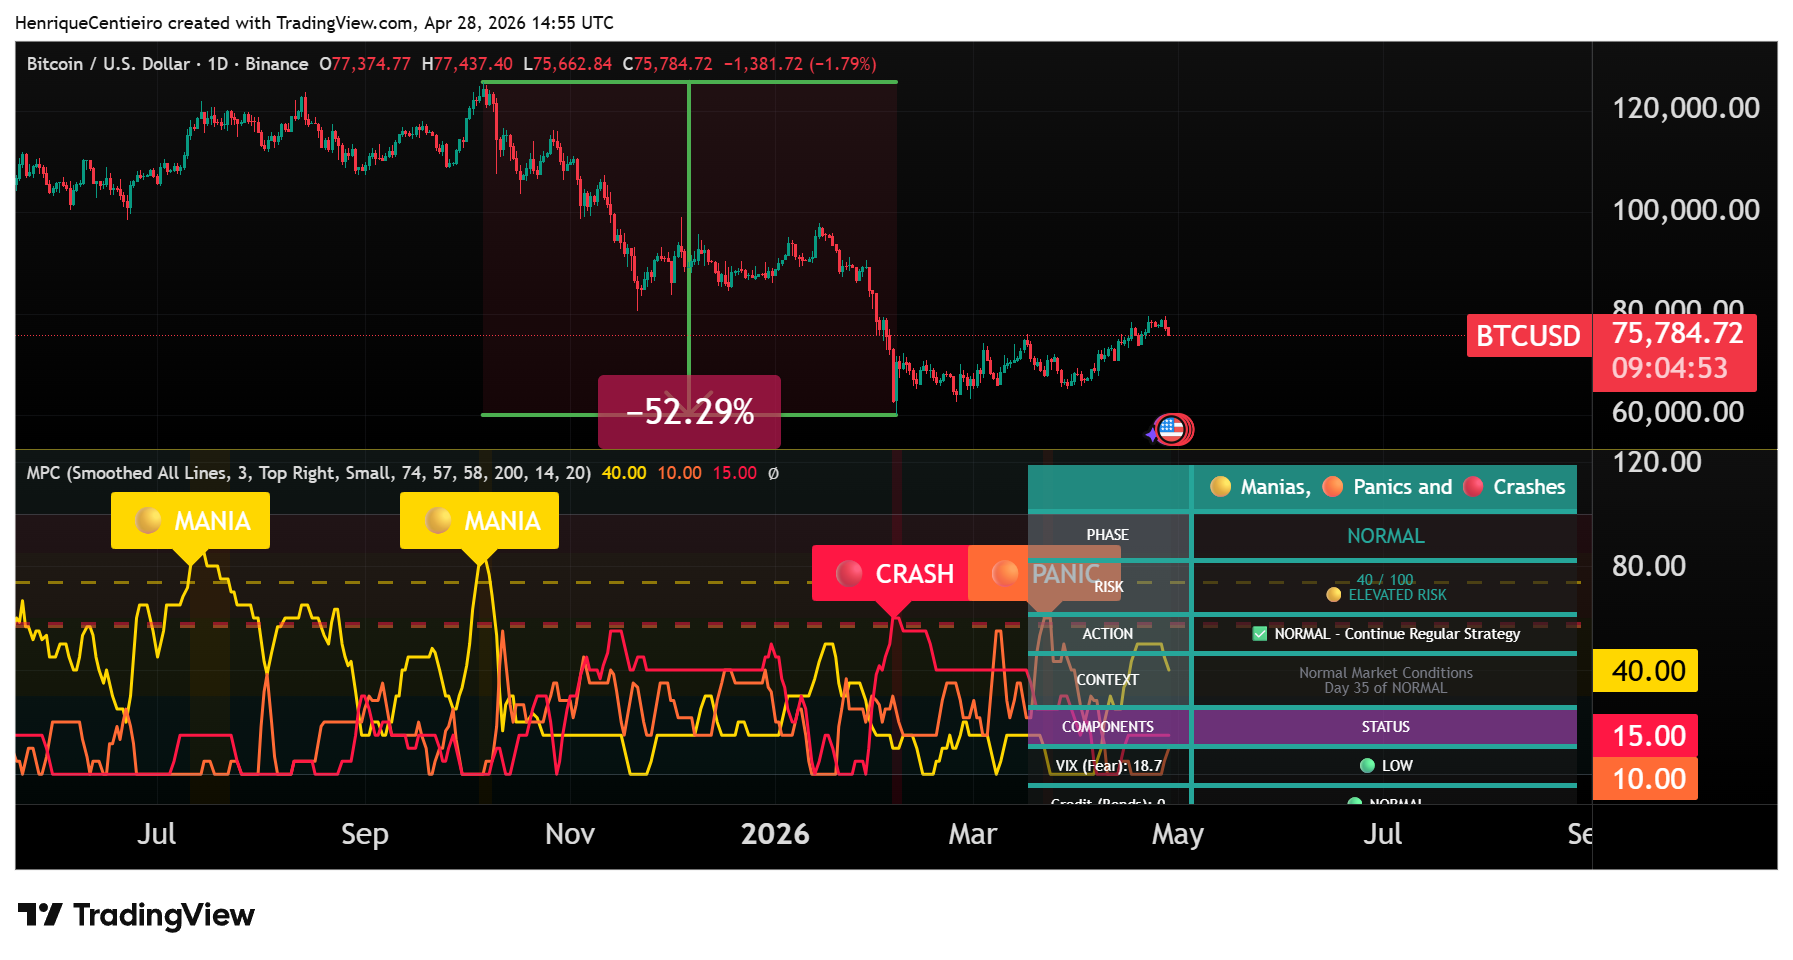The image size is (1793, 960).
Task: Click the red 15.00 value in MPC legend
Action: pos(734,473)
